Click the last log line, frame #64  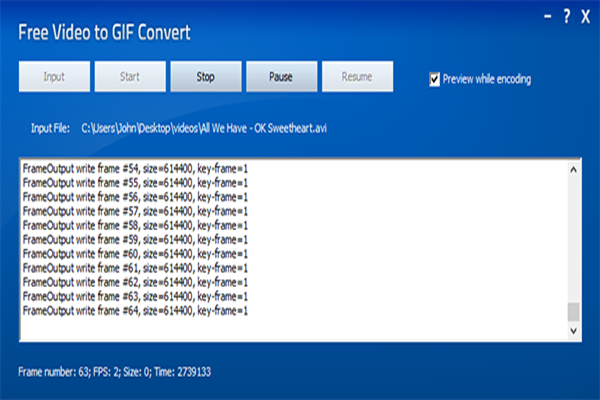135,311
